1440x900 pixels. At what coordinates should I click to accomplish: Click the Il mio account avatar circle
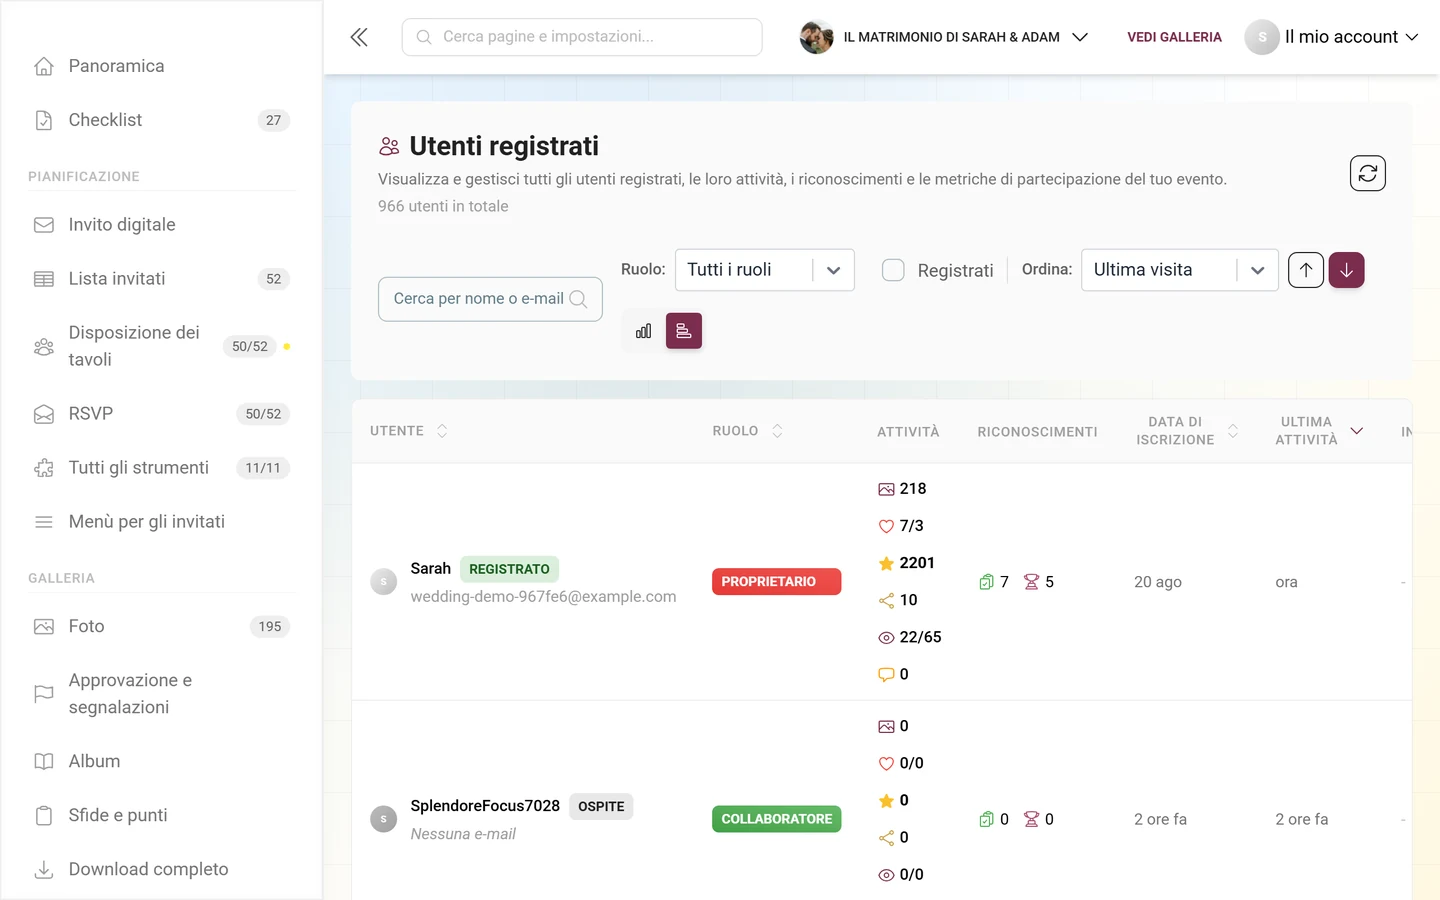[1262, 37]
